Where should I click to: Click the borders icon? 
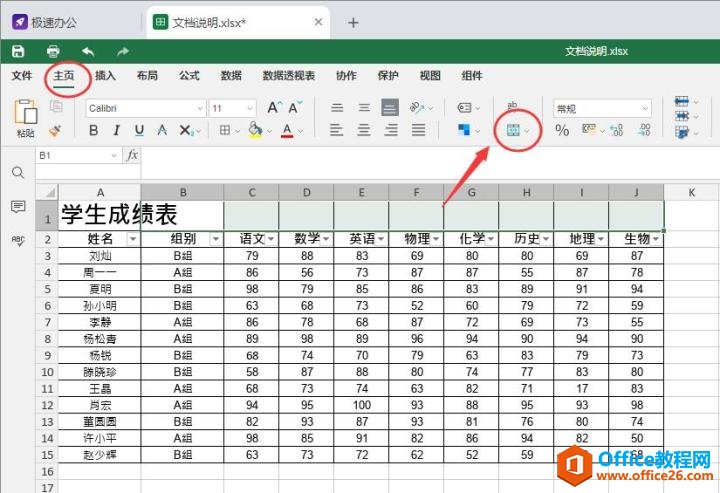225,130
